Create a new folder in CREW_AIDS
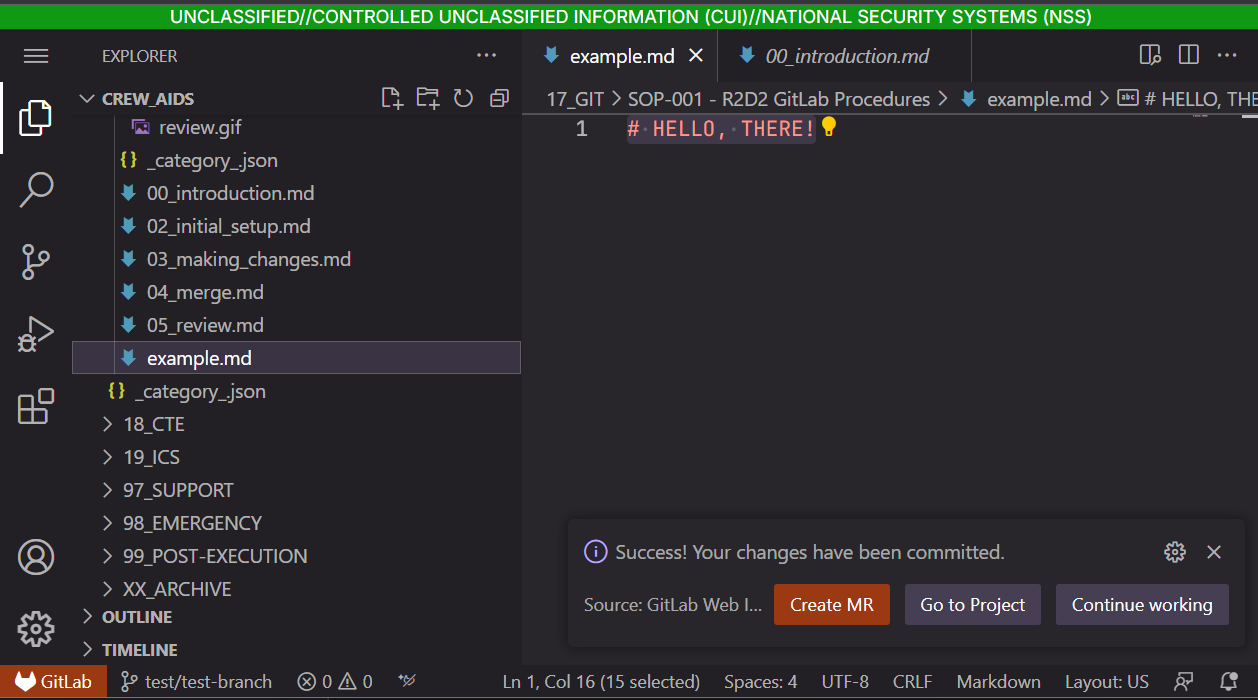1258x700 pixels. point(428,98)
